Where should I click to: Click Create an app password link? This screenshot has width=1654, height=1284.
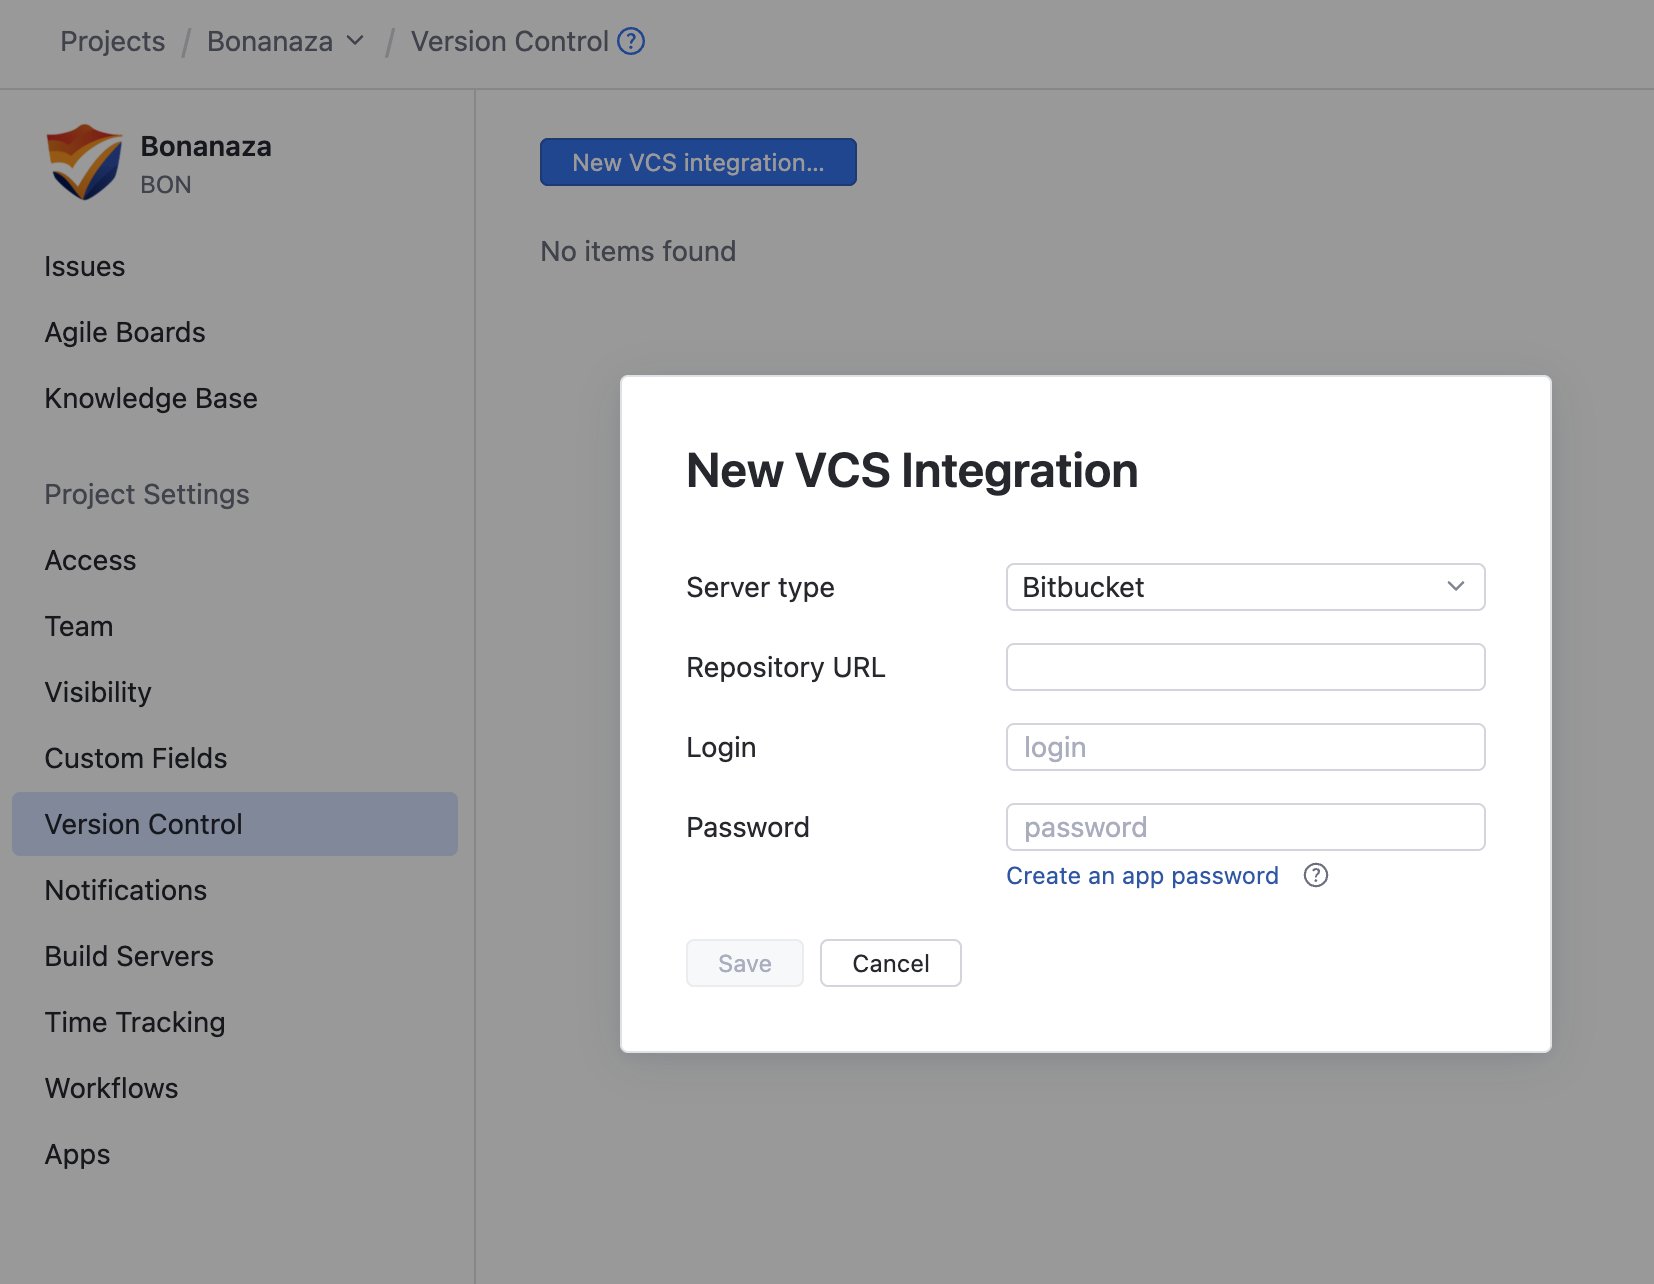(1142, 876)
